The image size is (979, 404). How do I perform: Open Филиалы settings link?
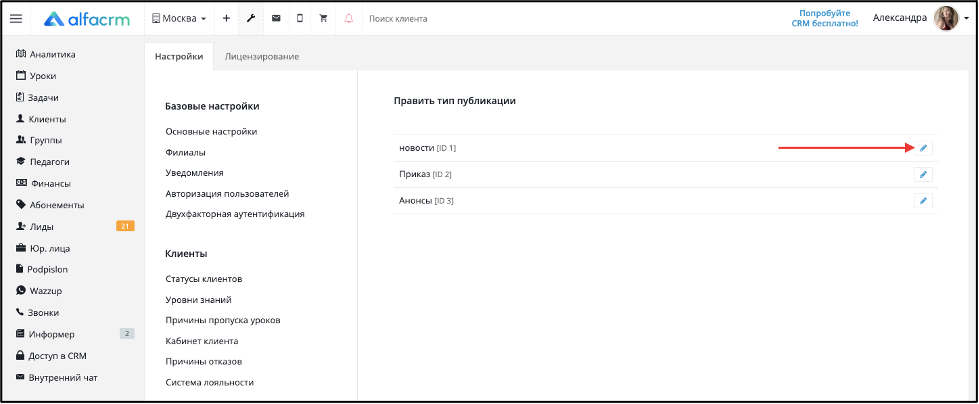[x=185, y=152]
